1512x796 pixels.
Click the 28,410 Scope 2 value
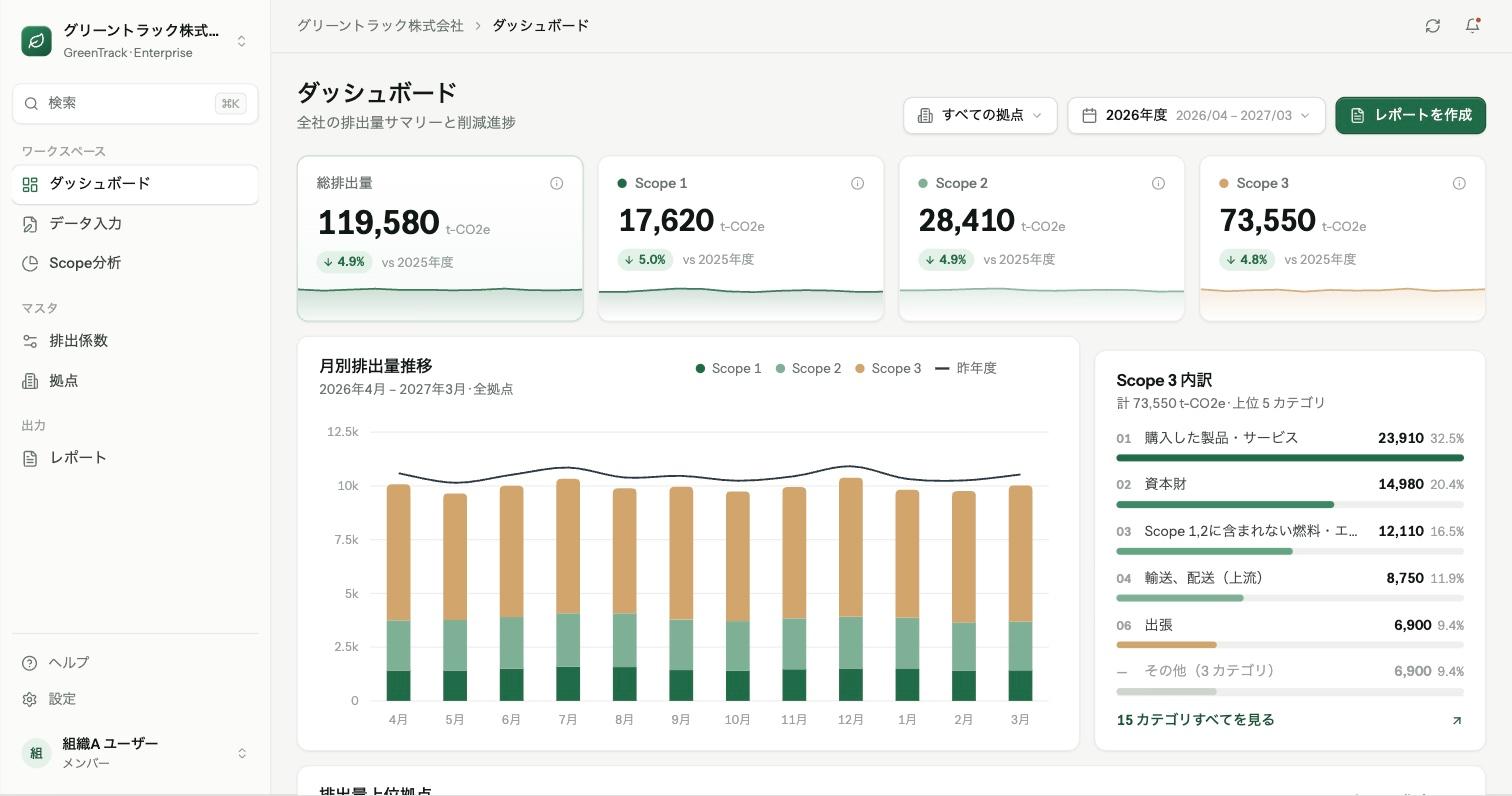pyautogui.click(x=967, y=221)
